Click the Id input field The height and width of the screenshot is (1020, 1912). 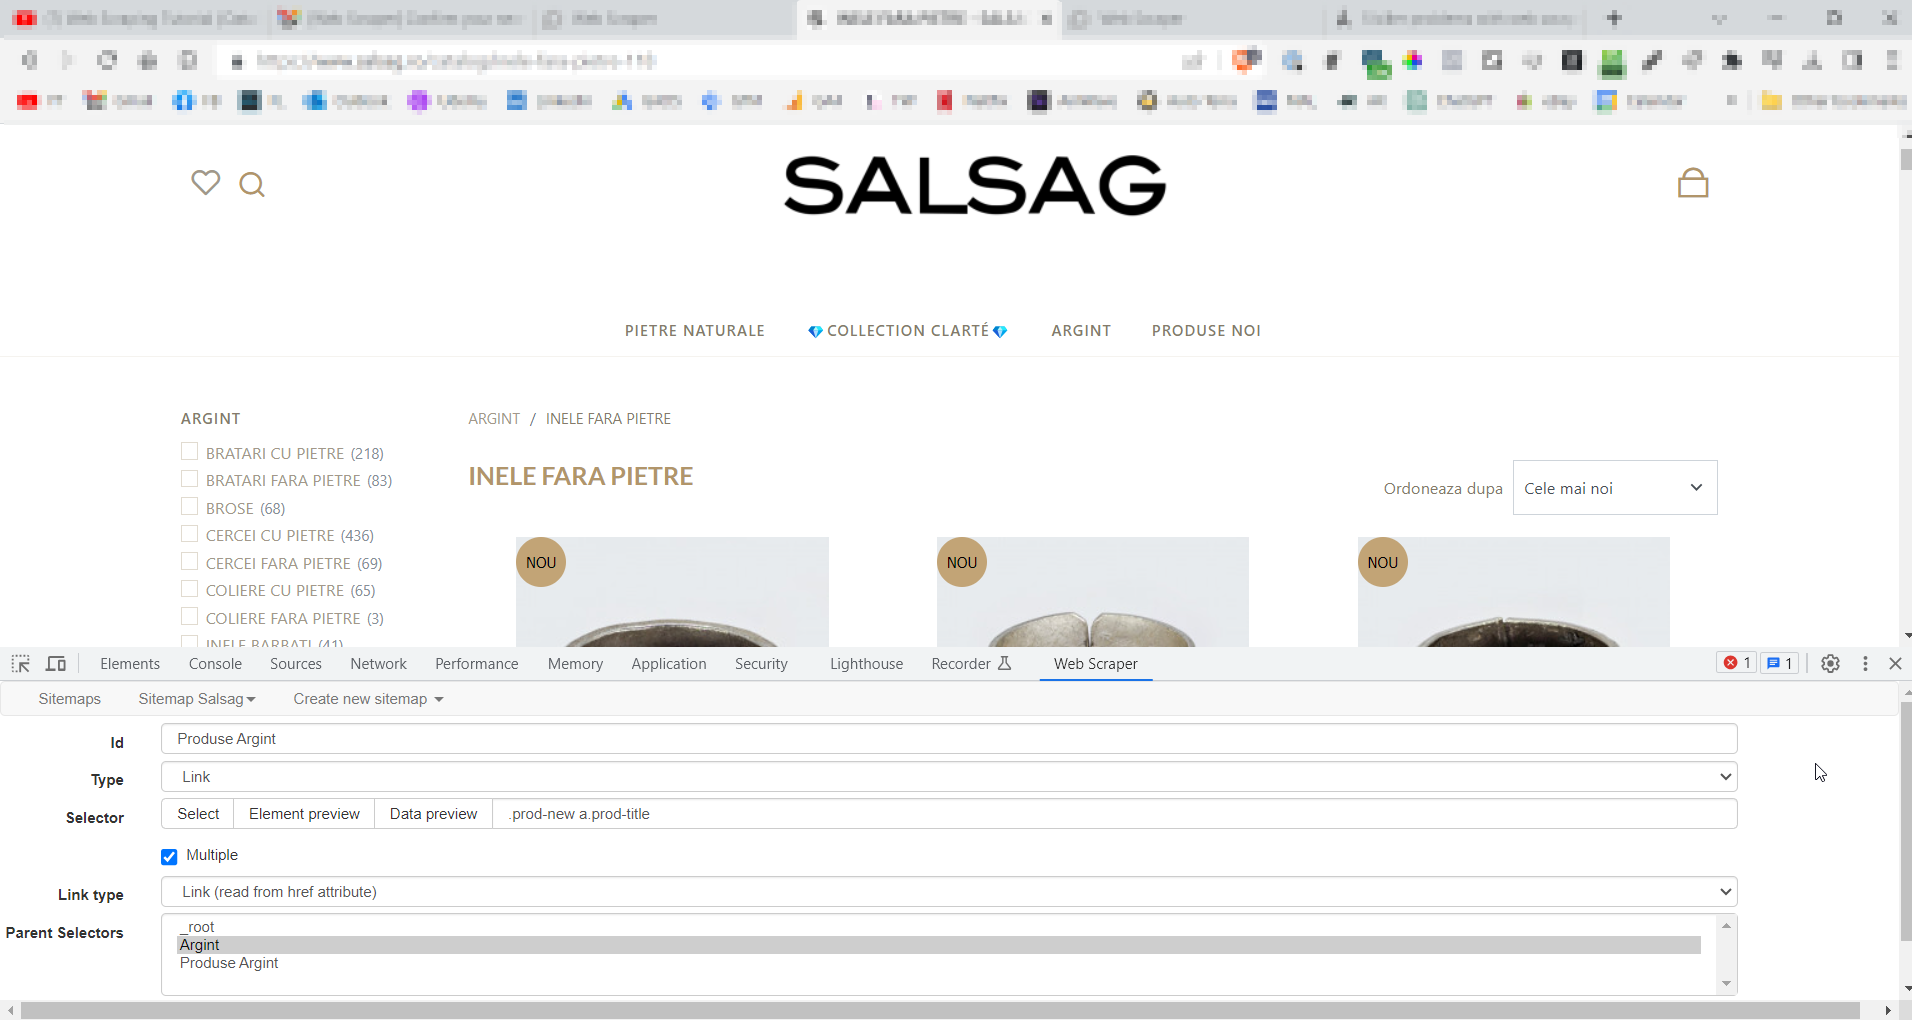point(948,739)
